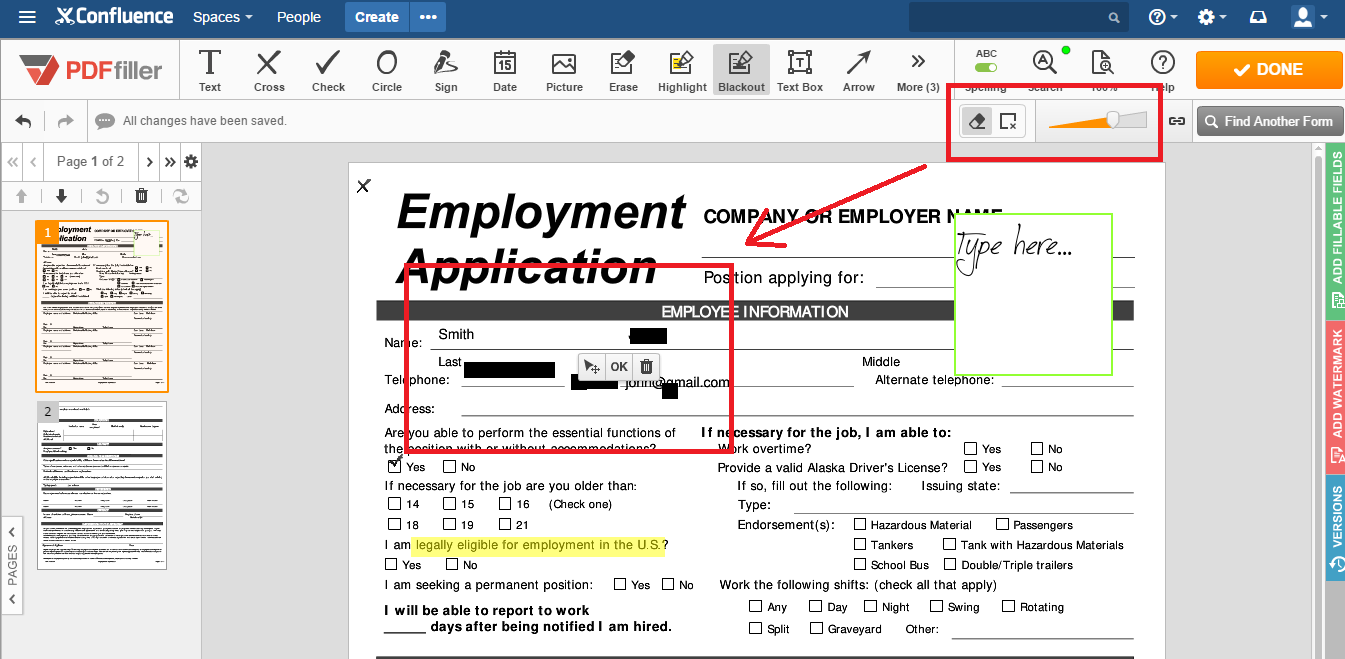1345x659 pixels.
Task: Open page settings gear icon
Action: pos(191,161)
